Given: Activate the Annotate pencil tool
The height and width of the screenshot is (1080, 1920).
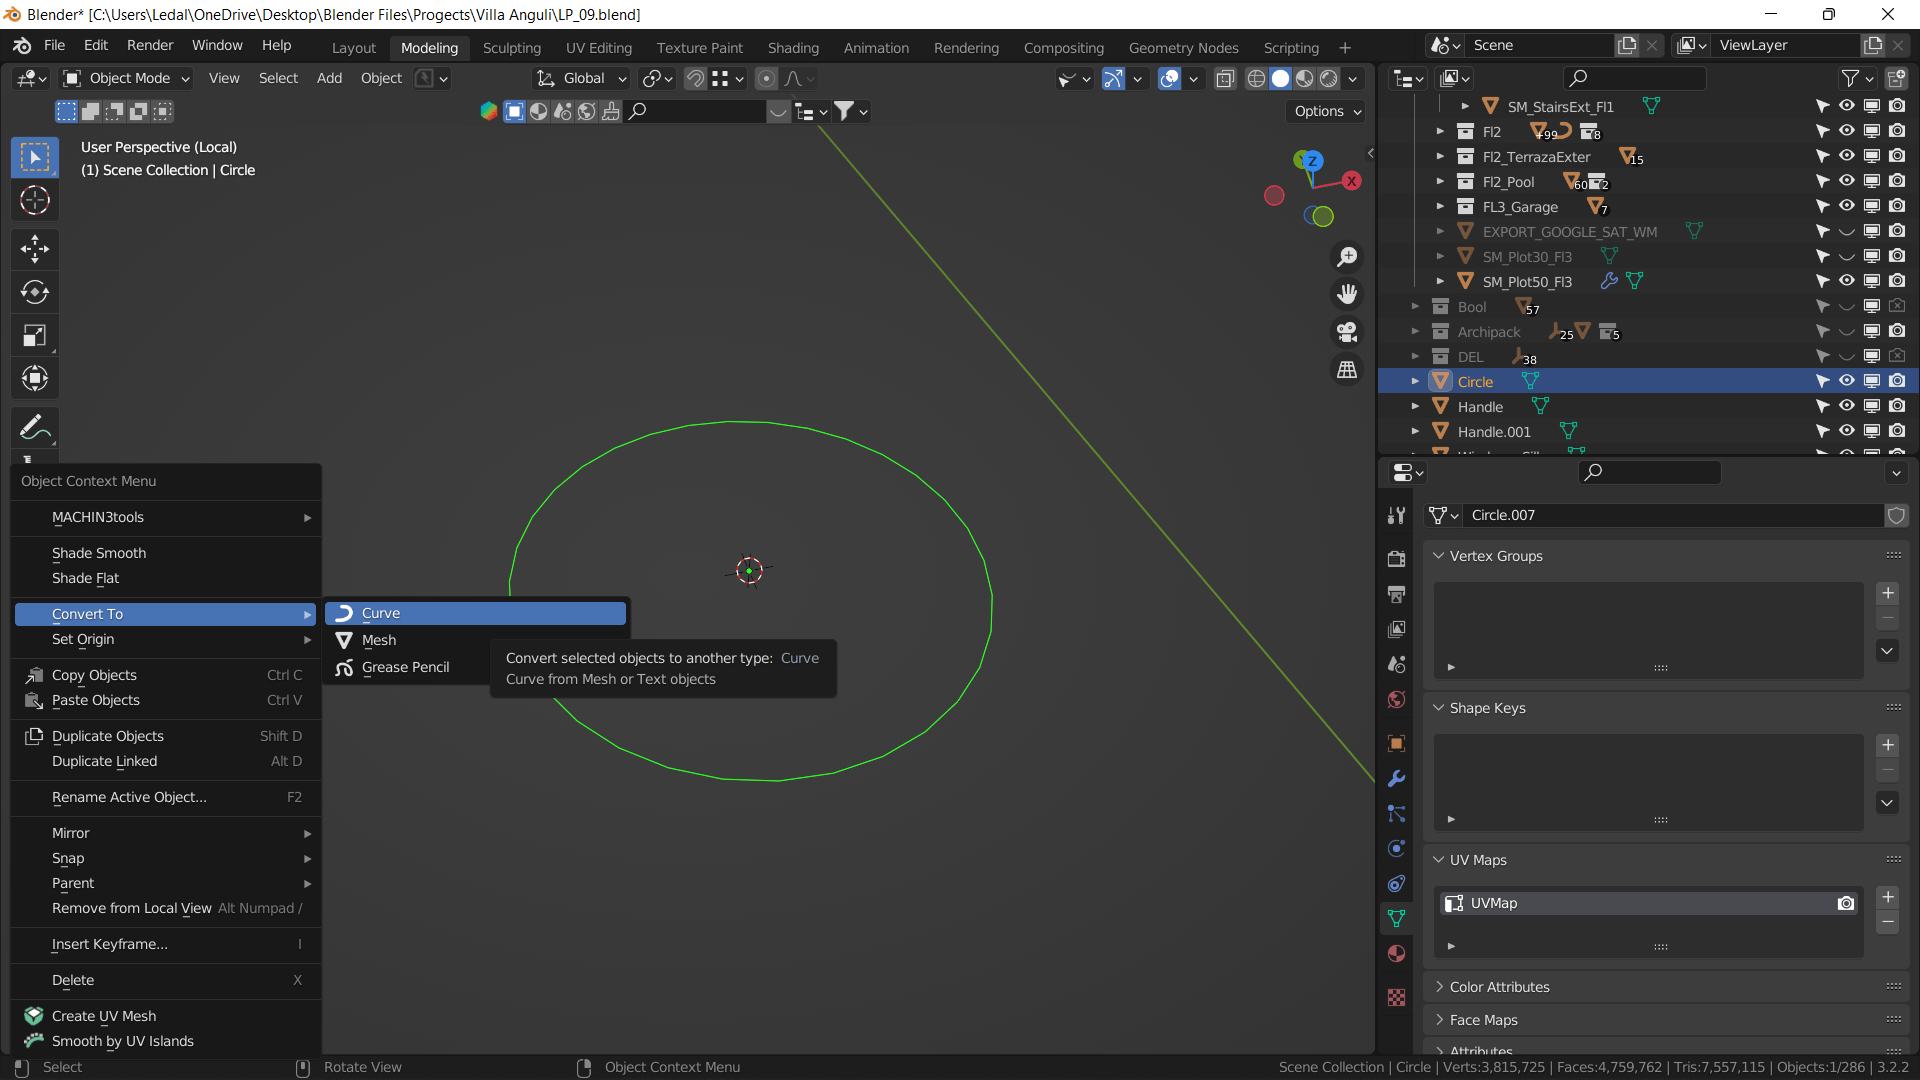Looking at the screenshot, I should (x=35, y=427).
